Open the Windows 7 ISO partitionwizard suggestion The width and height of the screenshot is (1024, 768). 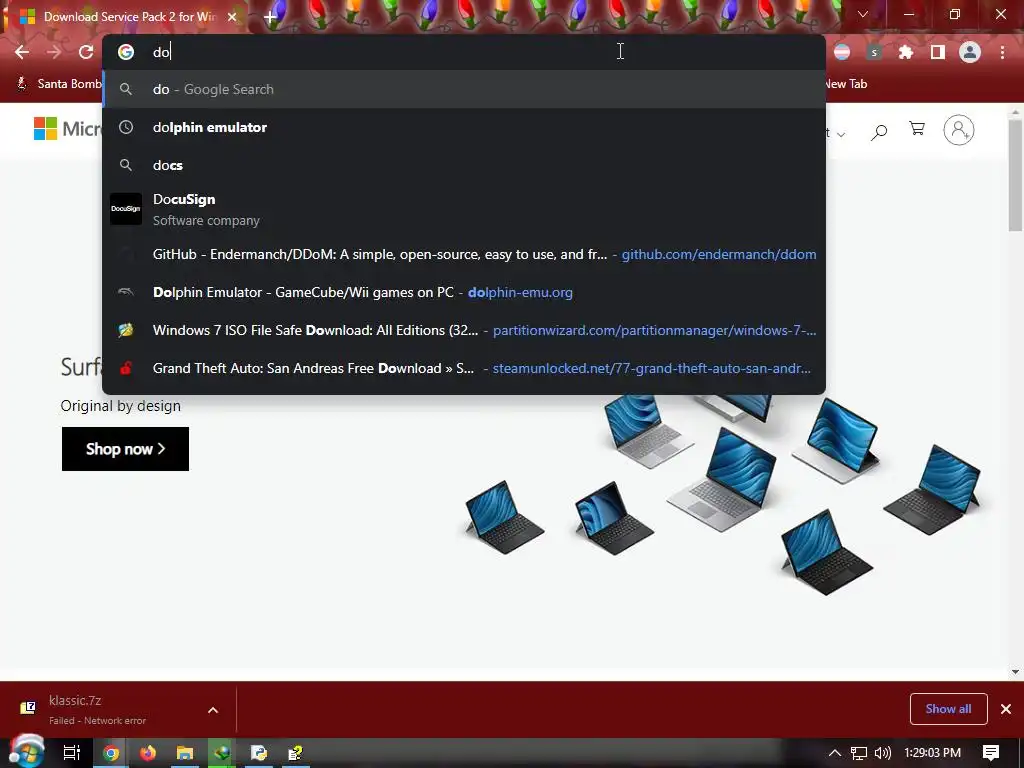tap(464, 330)
